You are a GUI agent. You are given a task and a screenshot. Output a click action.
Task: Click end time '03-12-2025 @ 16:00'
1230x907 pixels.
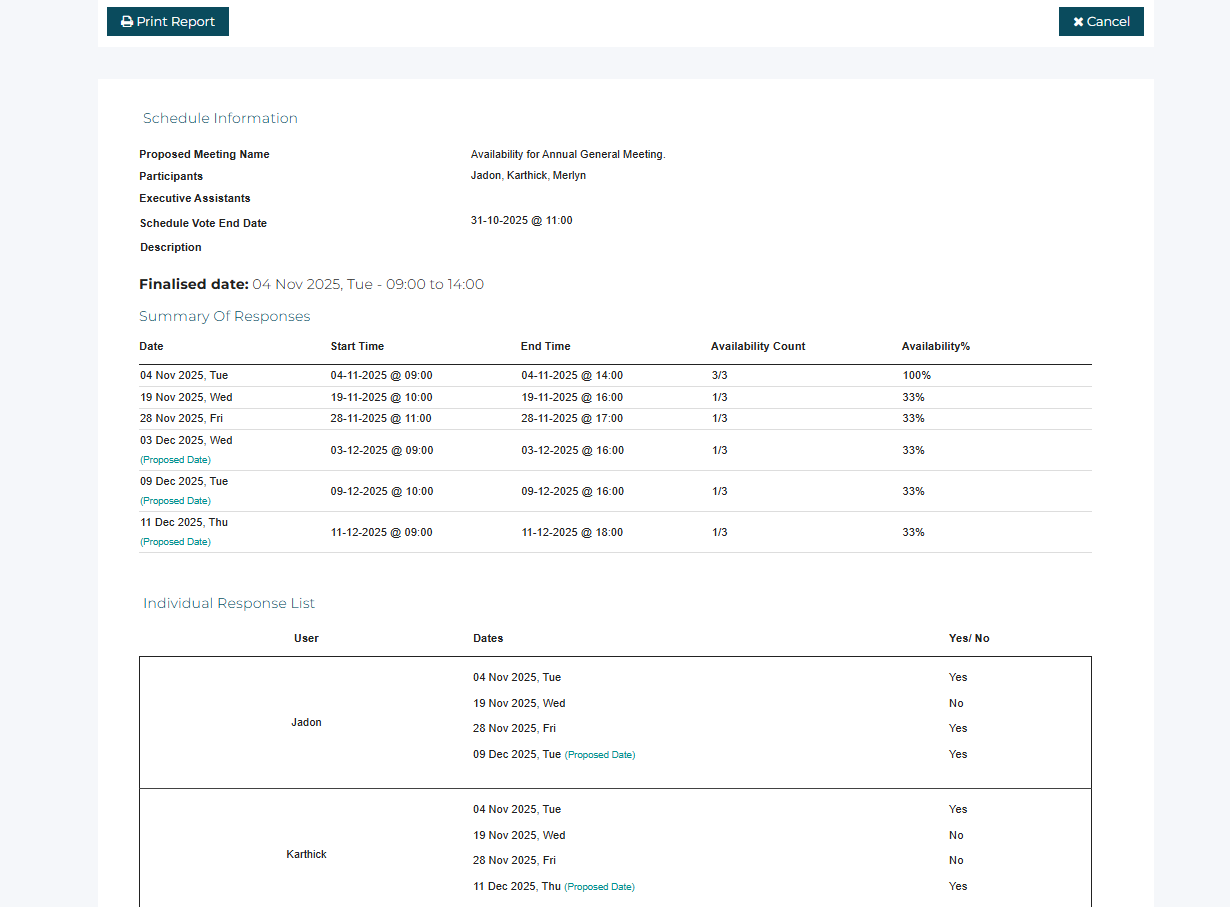point(572,450)
